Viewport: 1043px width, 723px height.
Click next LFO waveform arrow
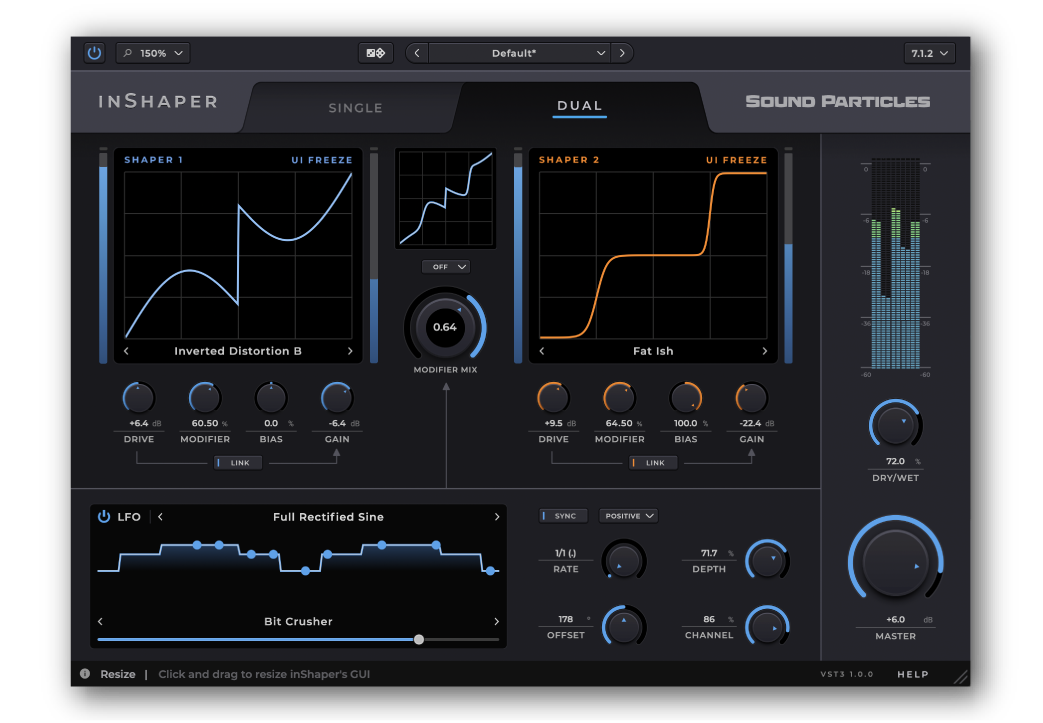tap(496, 517)
